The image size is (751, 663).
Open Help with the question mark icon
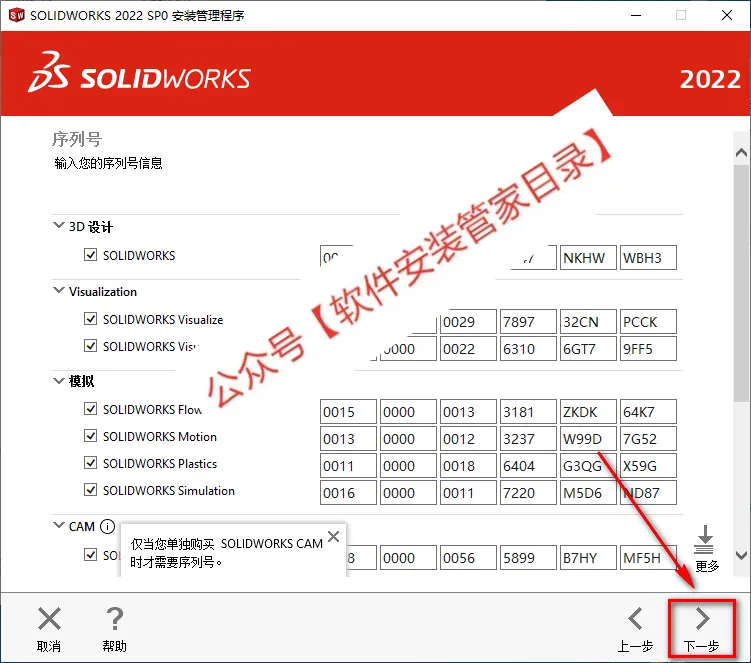[x=114, y=618]
